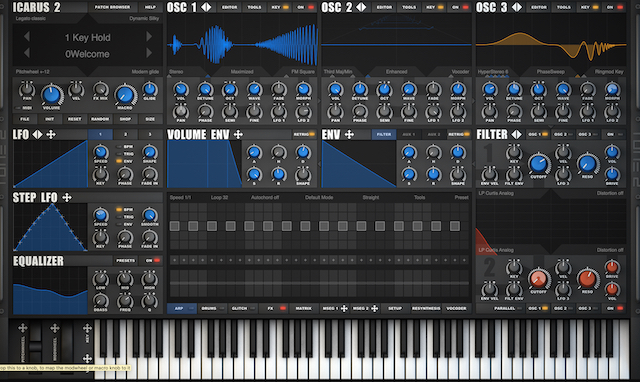Click the Filter 1 CUTOFF knob
Screen dimensions: 640x382
coord(538,164)
